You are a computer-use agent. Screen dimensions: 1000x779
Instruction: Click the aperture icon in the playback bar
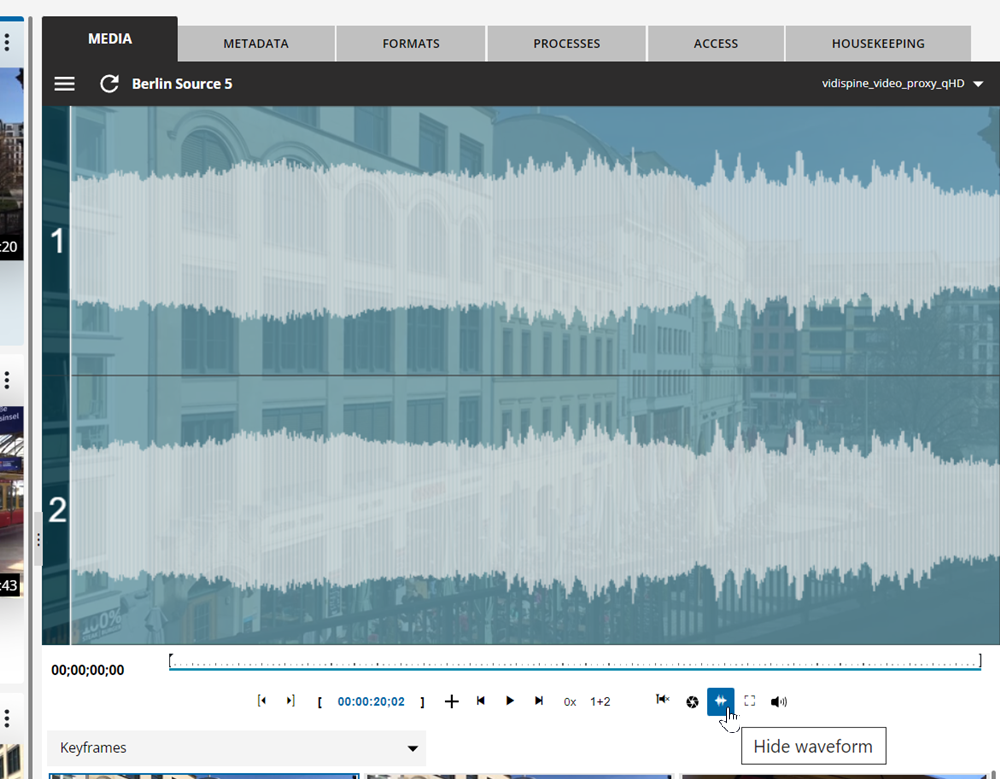(692, 701)
